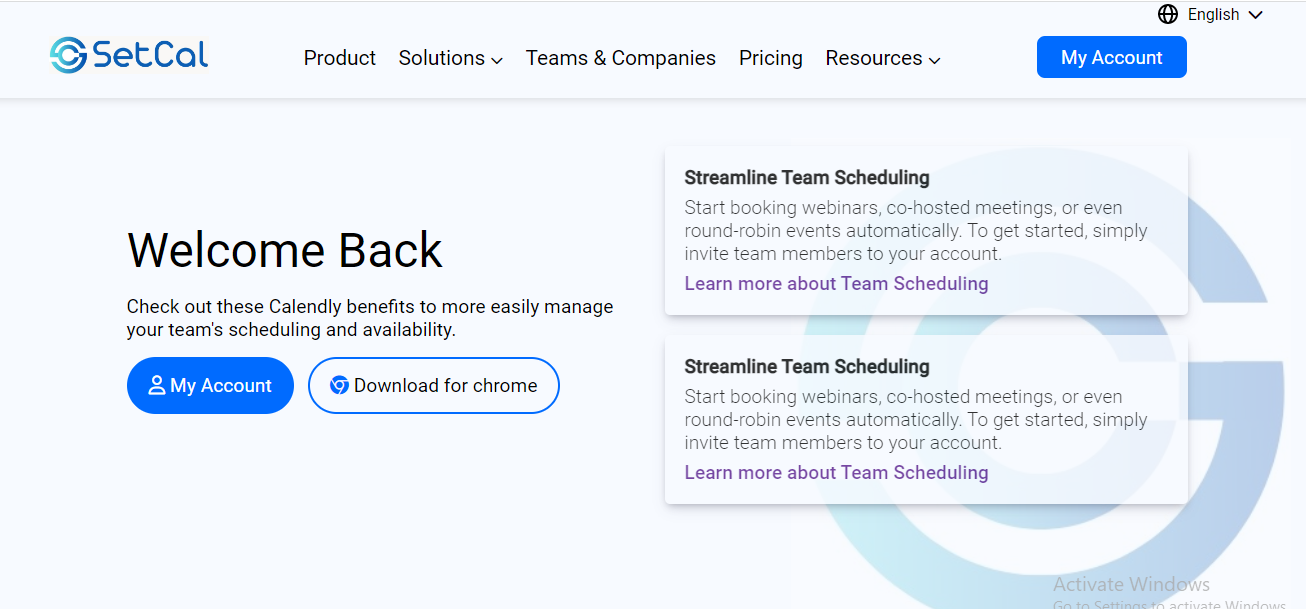Click the Download for chrome button
This screenshot has height=609, width=1306.
click(x=433, y=385)
